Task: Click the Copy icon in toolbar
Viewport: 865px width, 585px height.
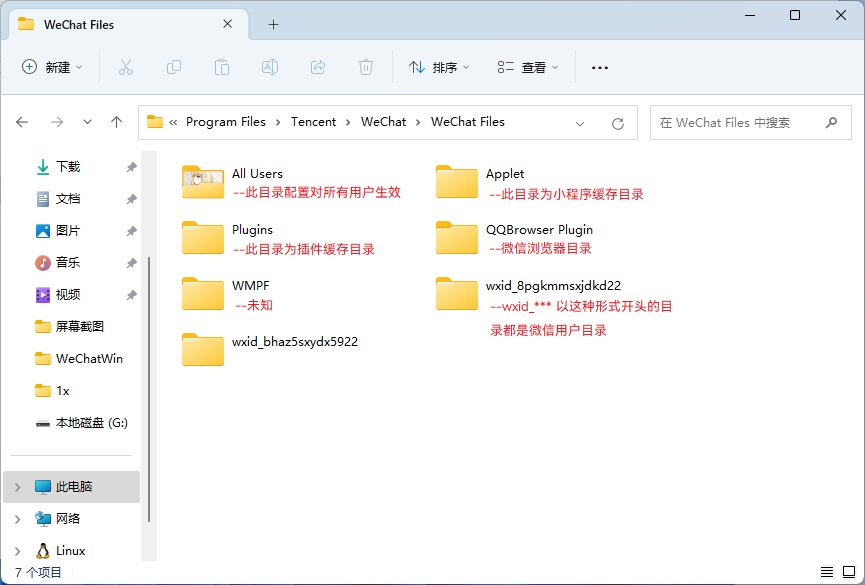Action: pyautogui.click(x=174, y=67)
